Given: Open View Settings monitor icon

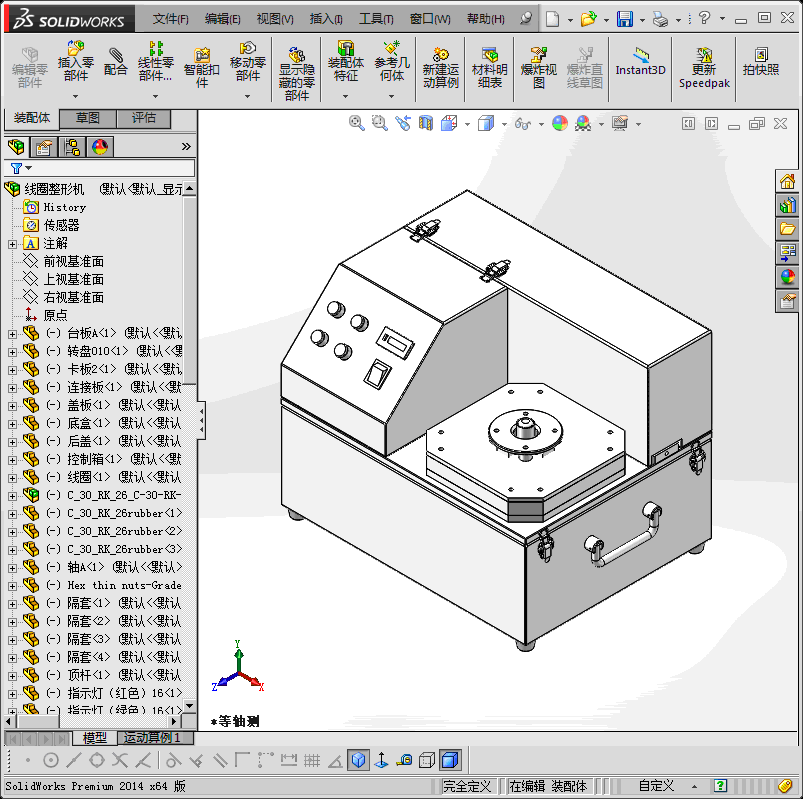Looking at the screenshot, I should (620, 123).
